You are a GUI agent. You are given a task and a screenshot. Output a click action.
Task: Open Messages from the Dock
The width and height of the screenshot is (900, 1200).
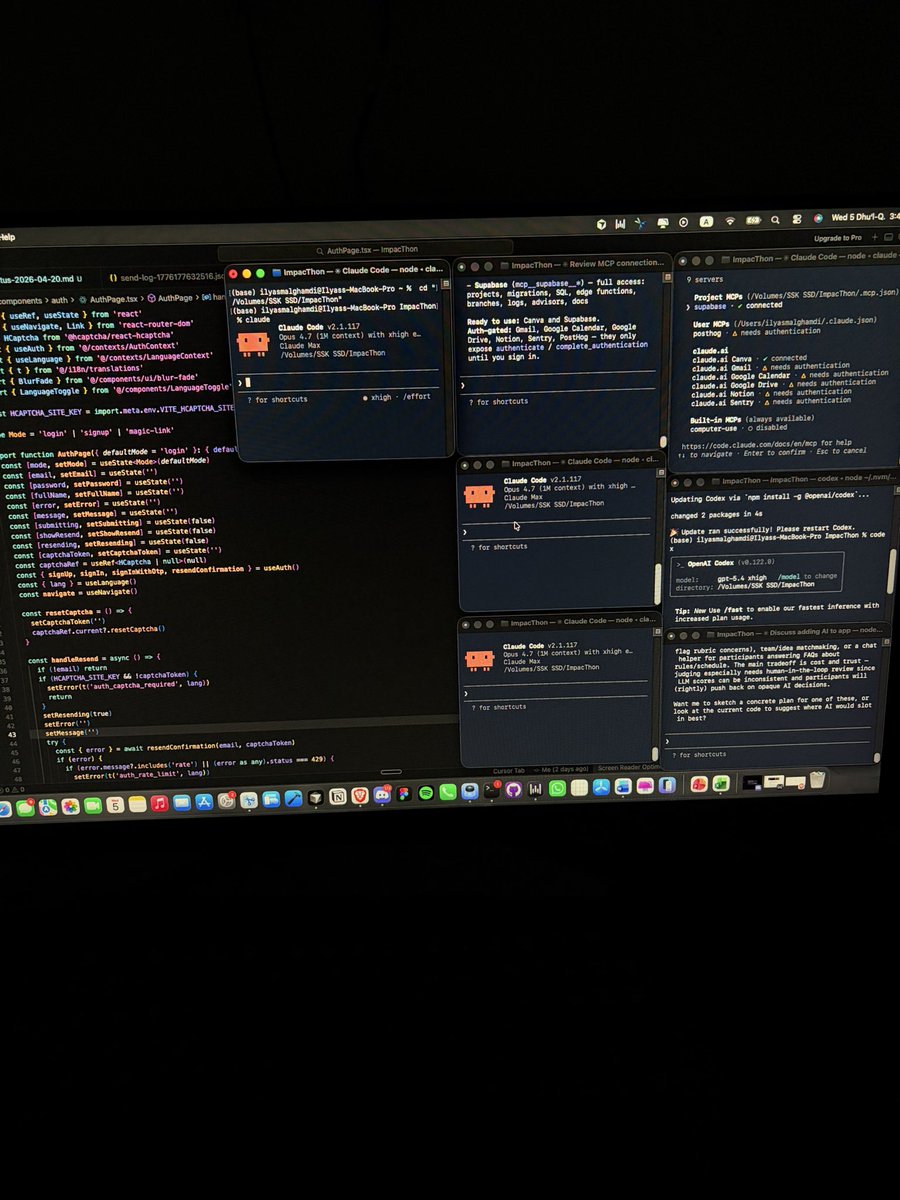(25, 807)
